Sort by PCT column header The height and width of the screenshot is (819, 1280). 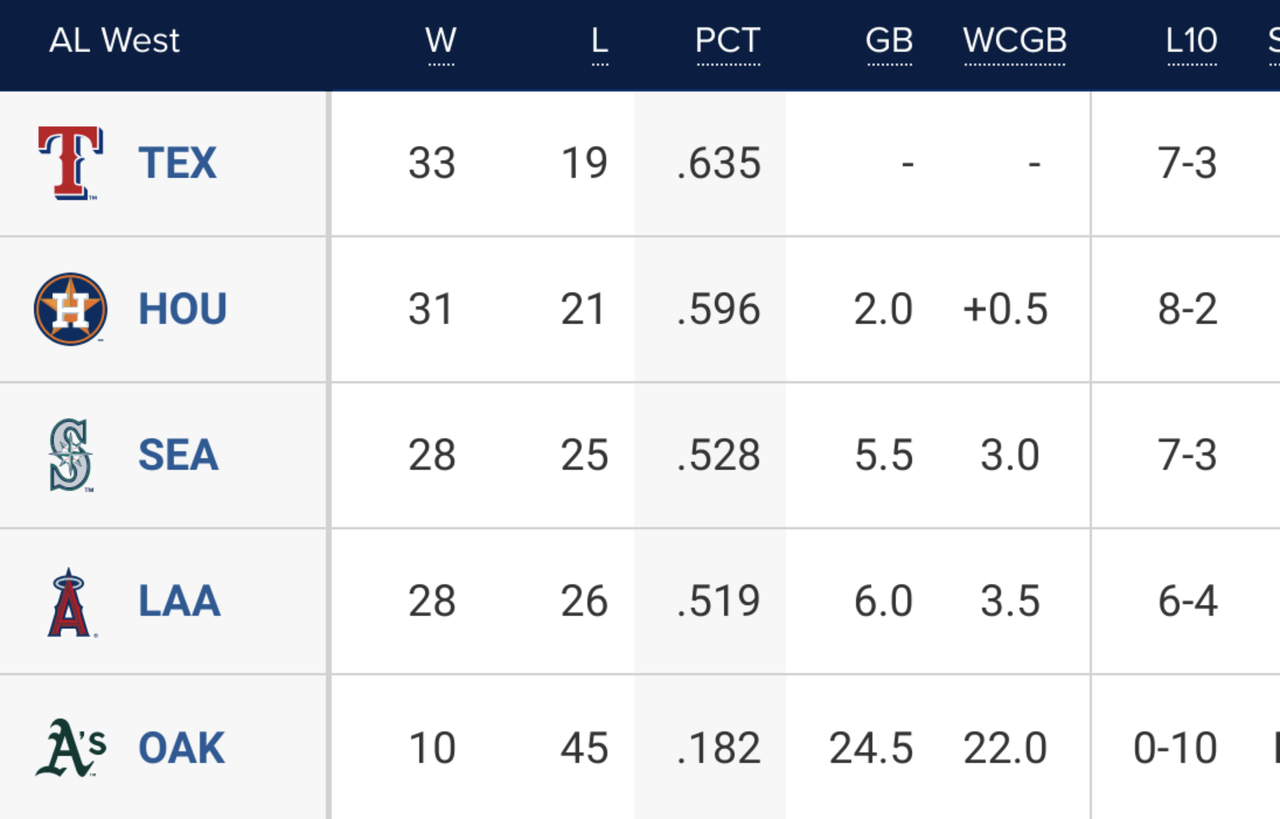click(728, 41)
